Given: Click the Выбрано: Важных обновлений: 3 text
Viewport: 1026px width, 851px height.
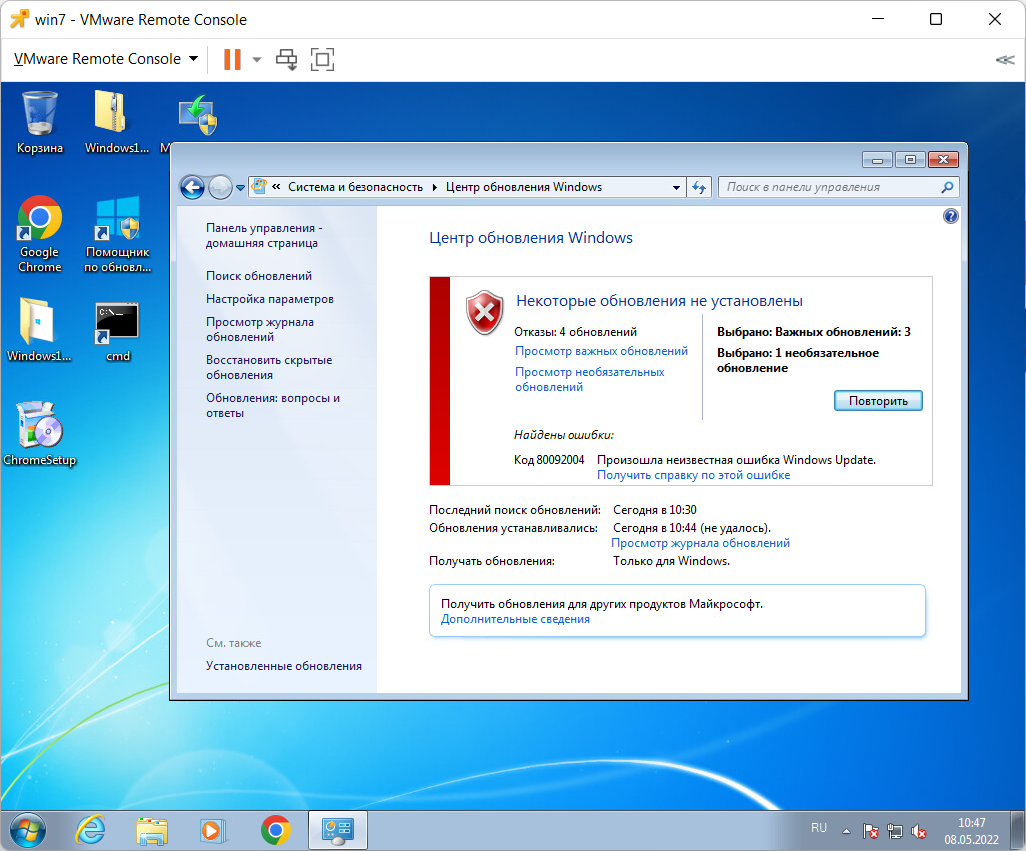Looking at the screenshot, I should [813, 332].
